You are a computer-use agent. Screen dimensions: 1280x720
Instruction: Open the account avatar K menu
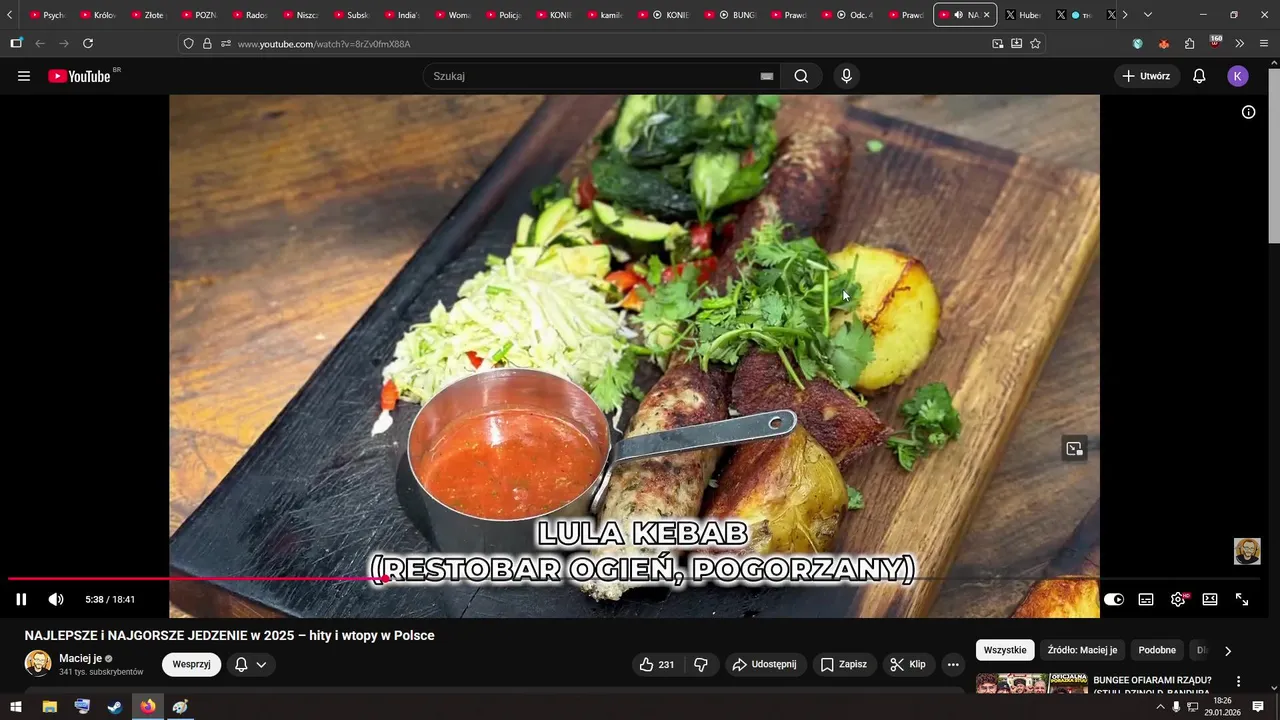(x=1238, y=76)
